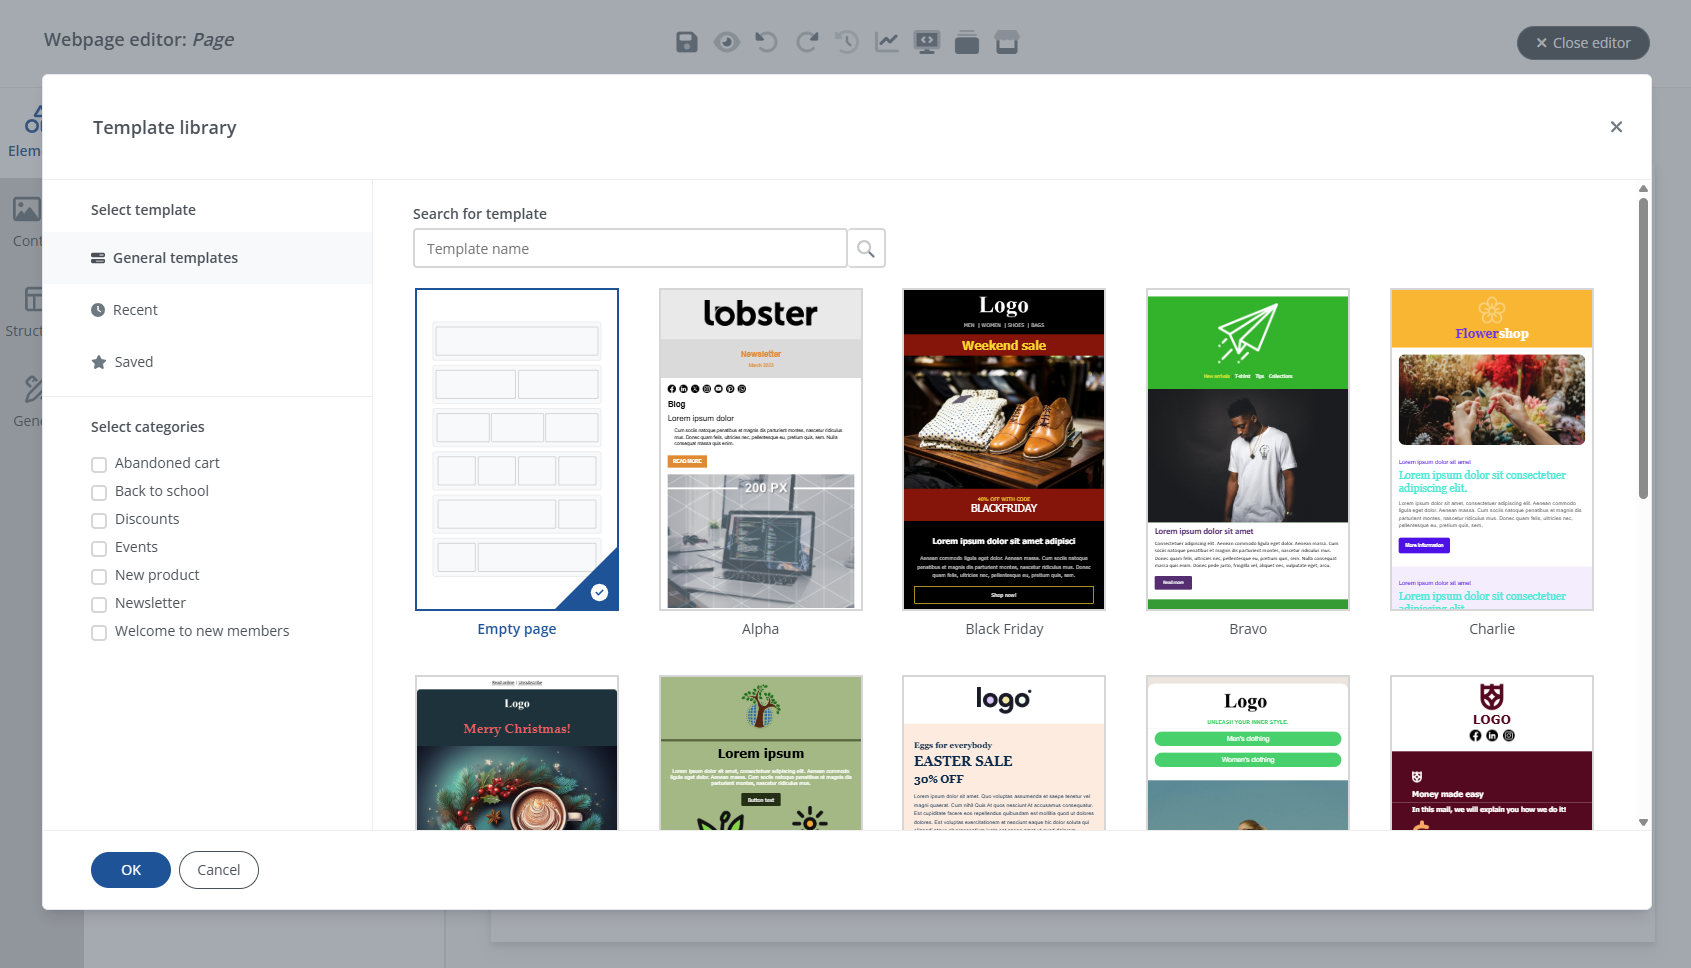Viewport: 1691px width, 968px height.
Task: Select General templates in sidebar
Action: (x=175, y=258)
